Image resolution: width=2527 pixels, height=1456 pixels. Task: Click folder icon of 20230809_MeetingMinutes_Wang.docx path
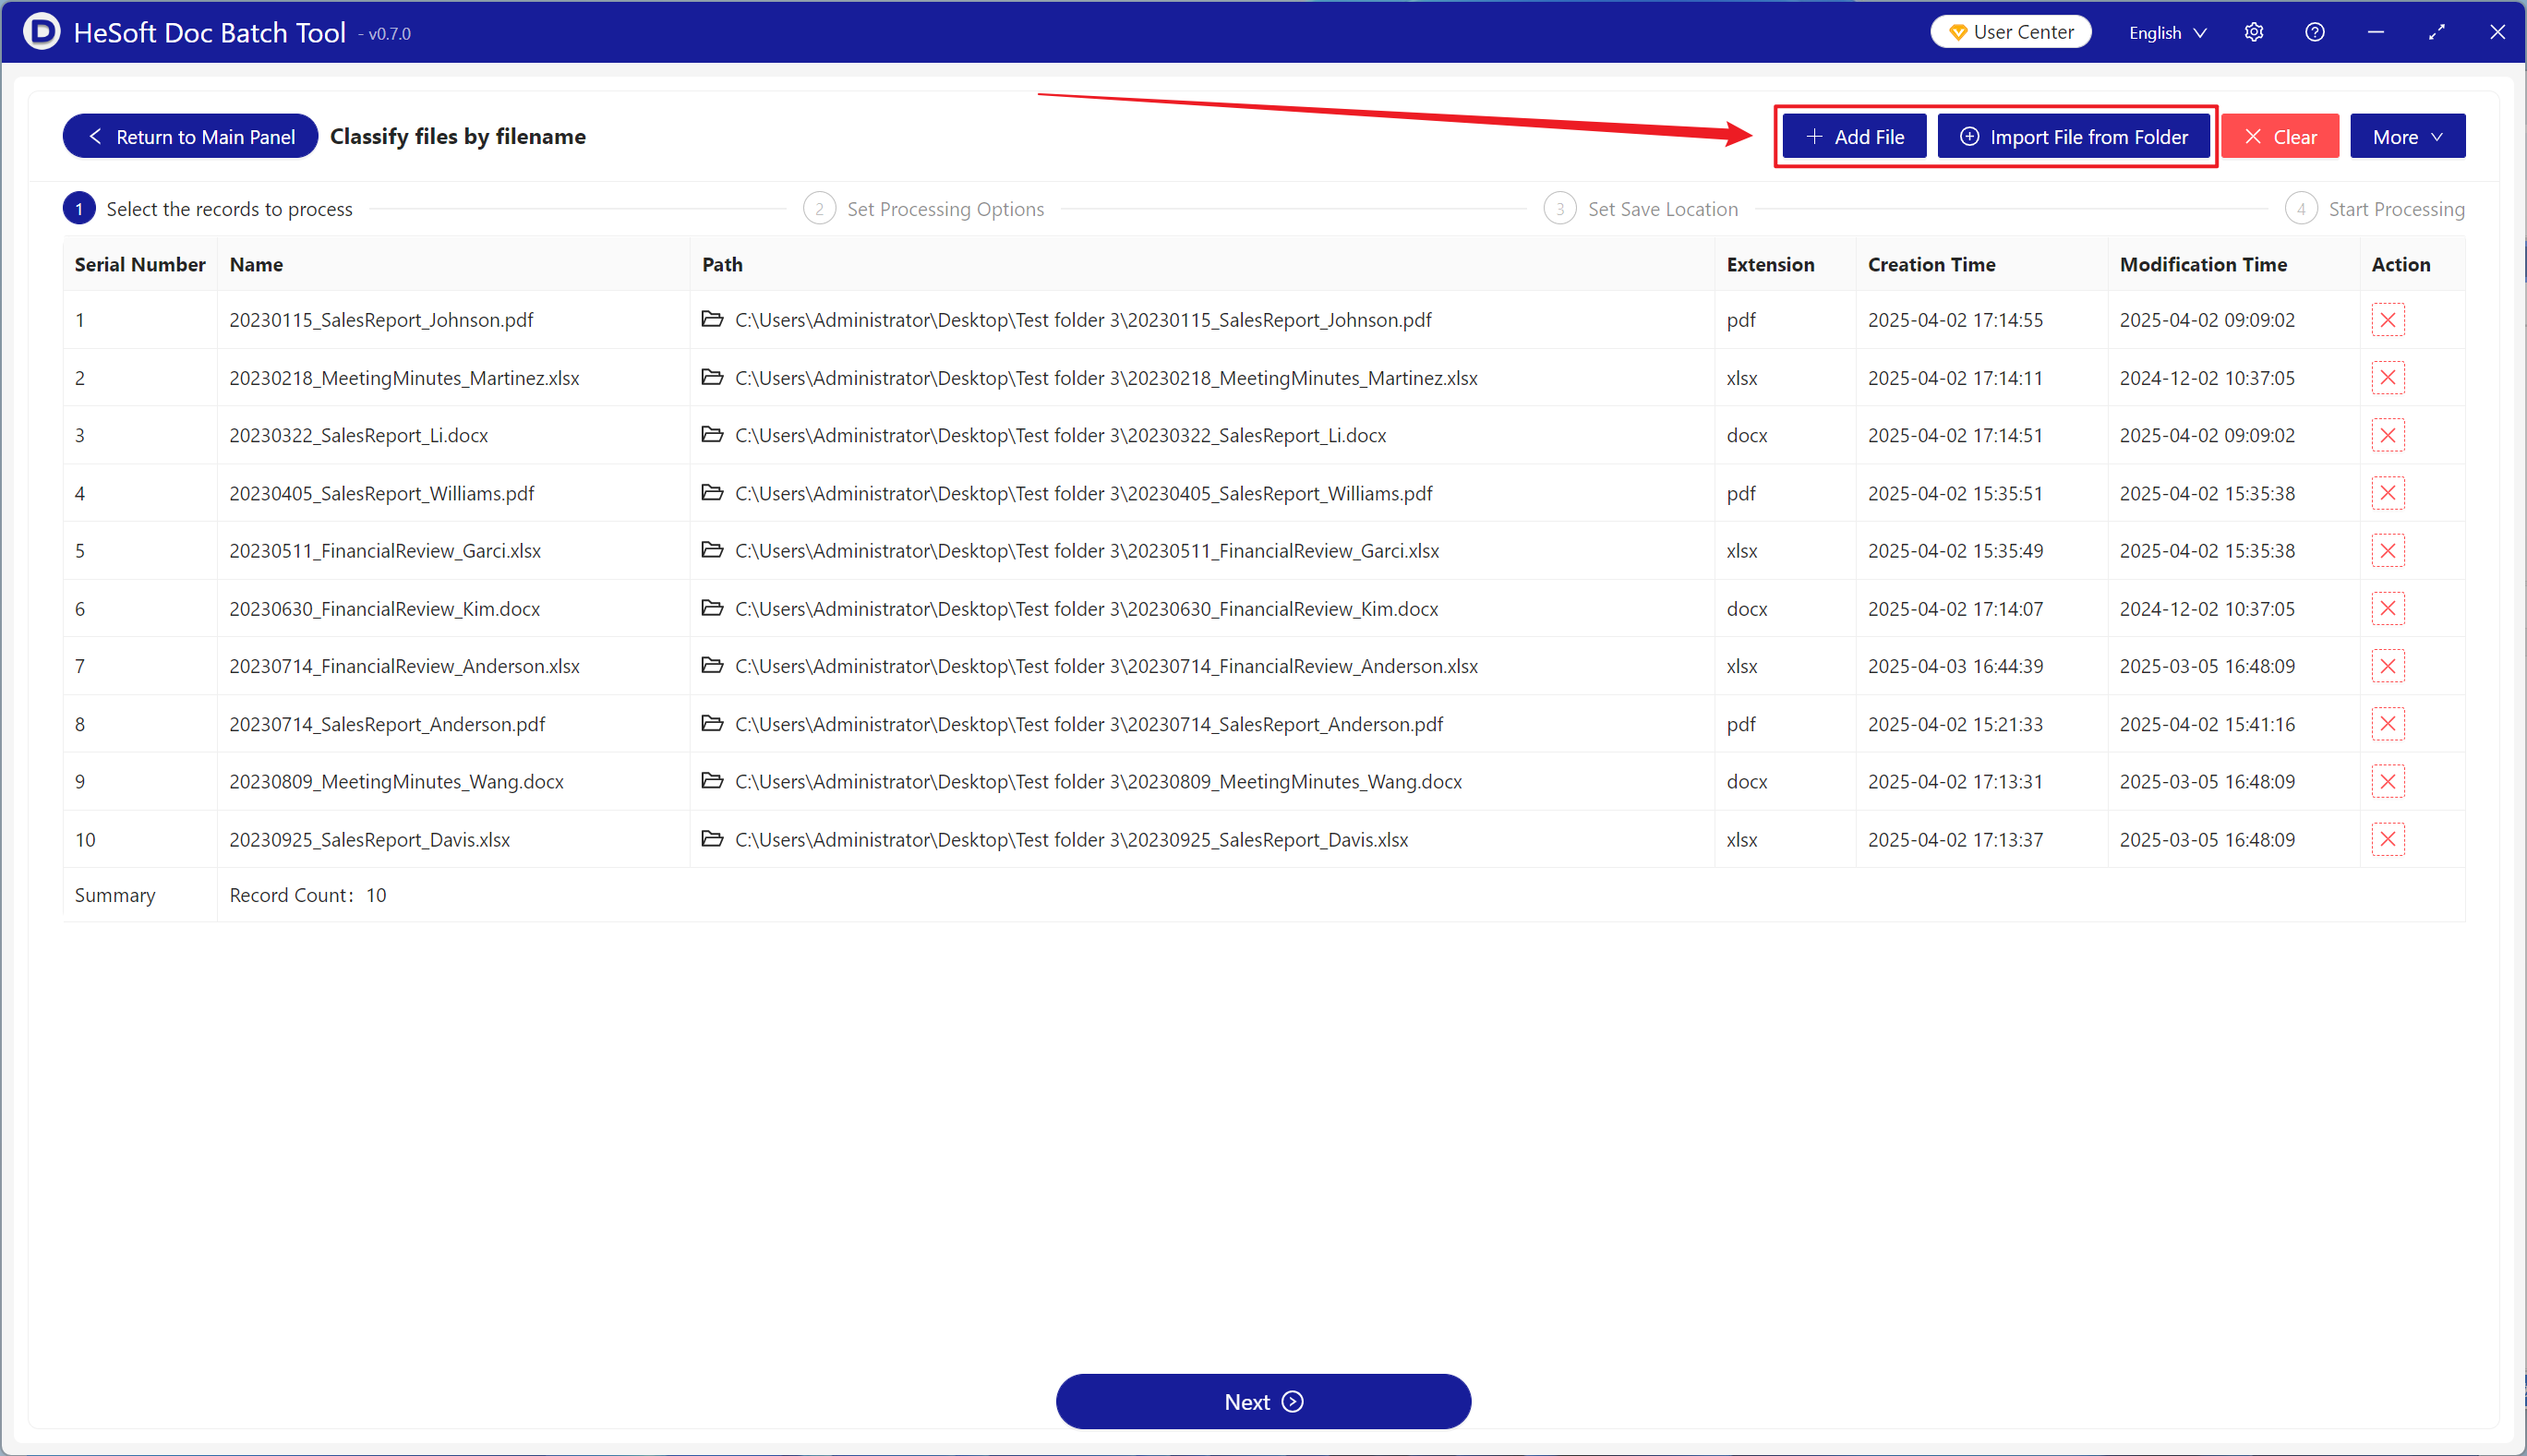pyautogui.click(x=712, y=781)
